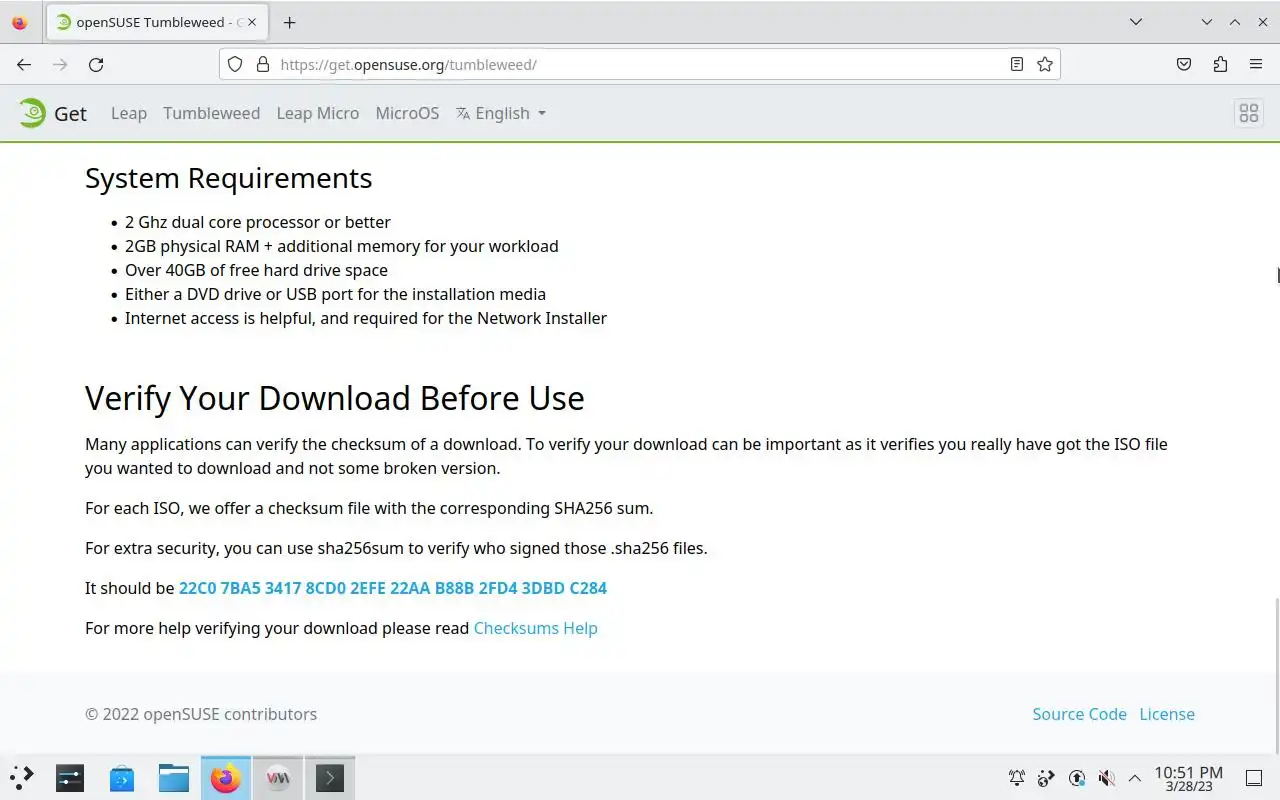Switch to the Firefox taskbar entry
This screenshot has width=1280, height=800.
coord(226,777)
